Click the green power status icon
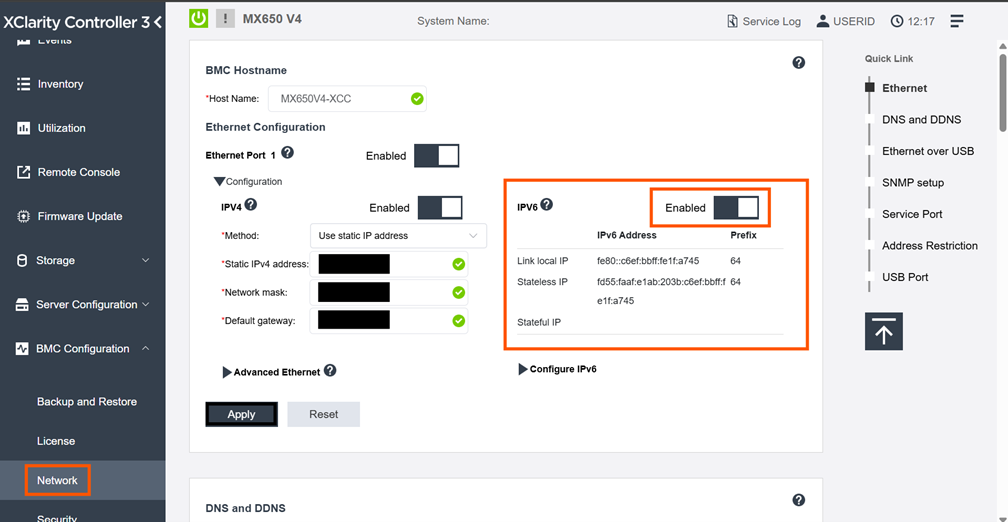Image resolution: width=1008 pixels, height=522 pixels. (198, 19)
